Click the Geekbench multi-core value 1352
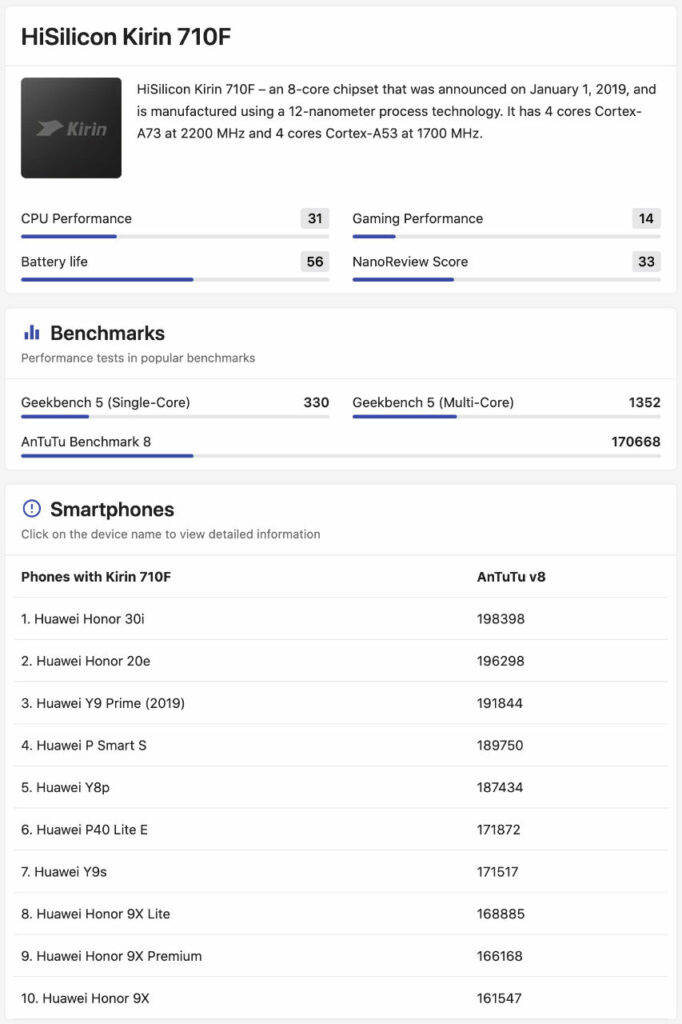This screenshot has height=1024, width=682. point(644,402)
